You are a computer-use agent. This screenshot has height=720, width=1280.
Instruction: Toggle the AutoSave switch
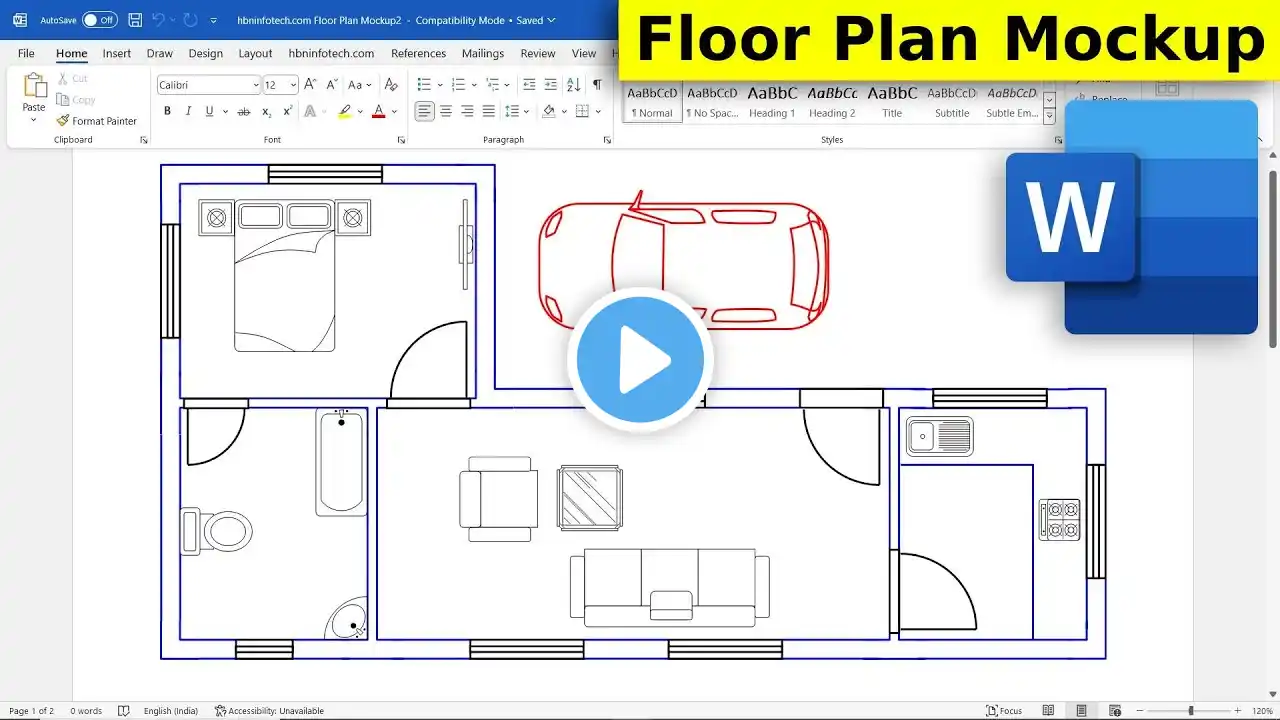pos(99,20)
